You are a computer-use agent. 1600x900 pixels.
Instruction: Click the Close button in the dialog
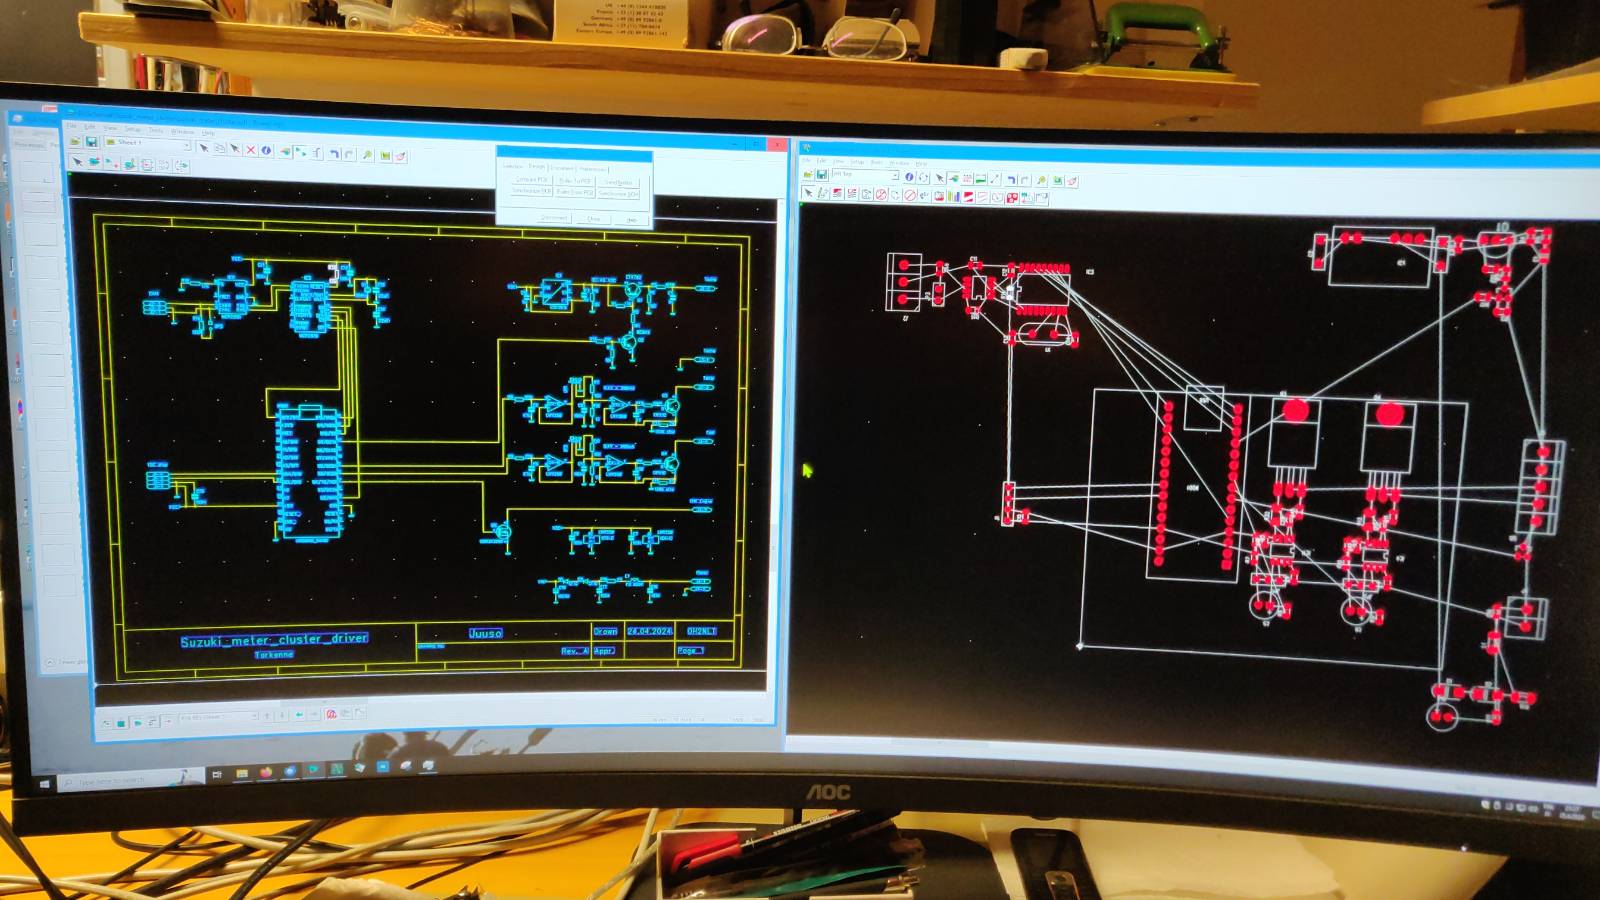pyautogui.click(x=594, y=218)
